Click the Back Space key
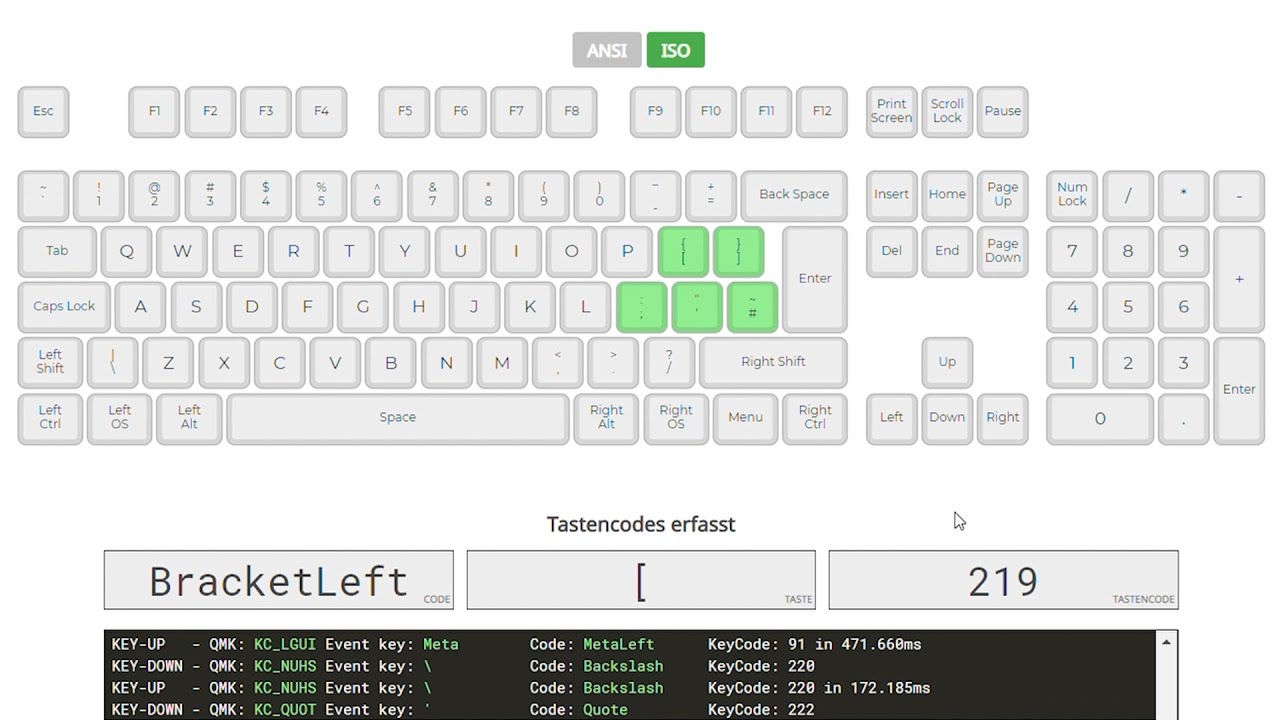1280x720 pixels. [x=794, y=195]
